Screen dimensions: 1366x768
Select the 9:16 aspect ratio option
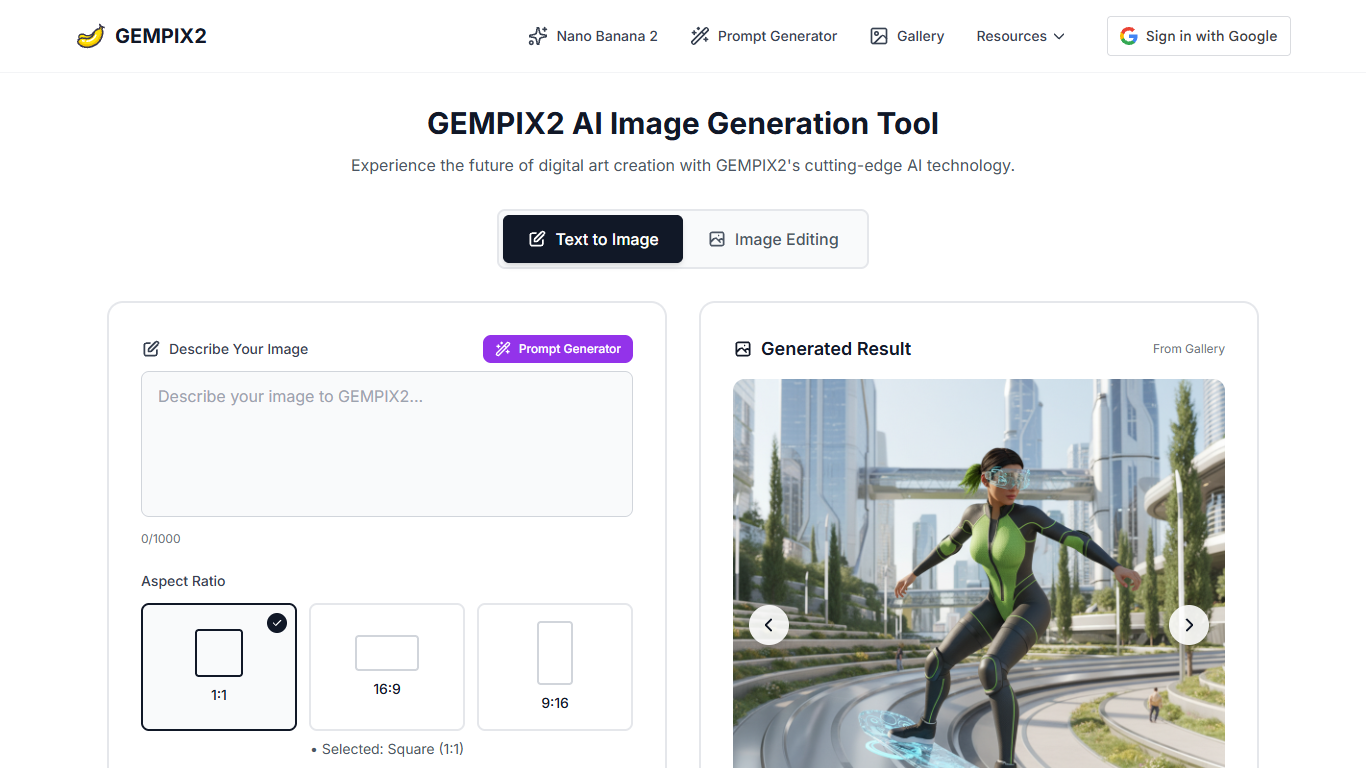coord(554,666)
